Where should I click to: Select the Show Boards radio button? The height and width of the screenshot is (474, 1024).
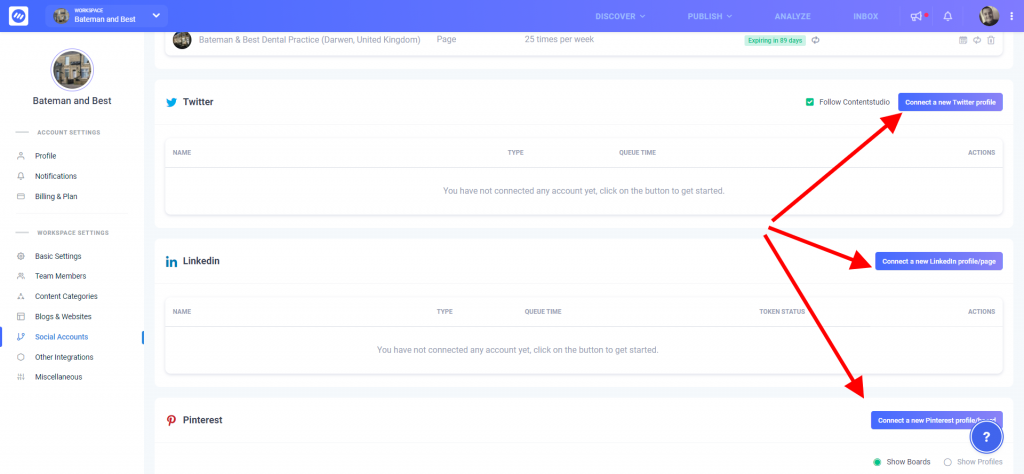tap(877, 462)
